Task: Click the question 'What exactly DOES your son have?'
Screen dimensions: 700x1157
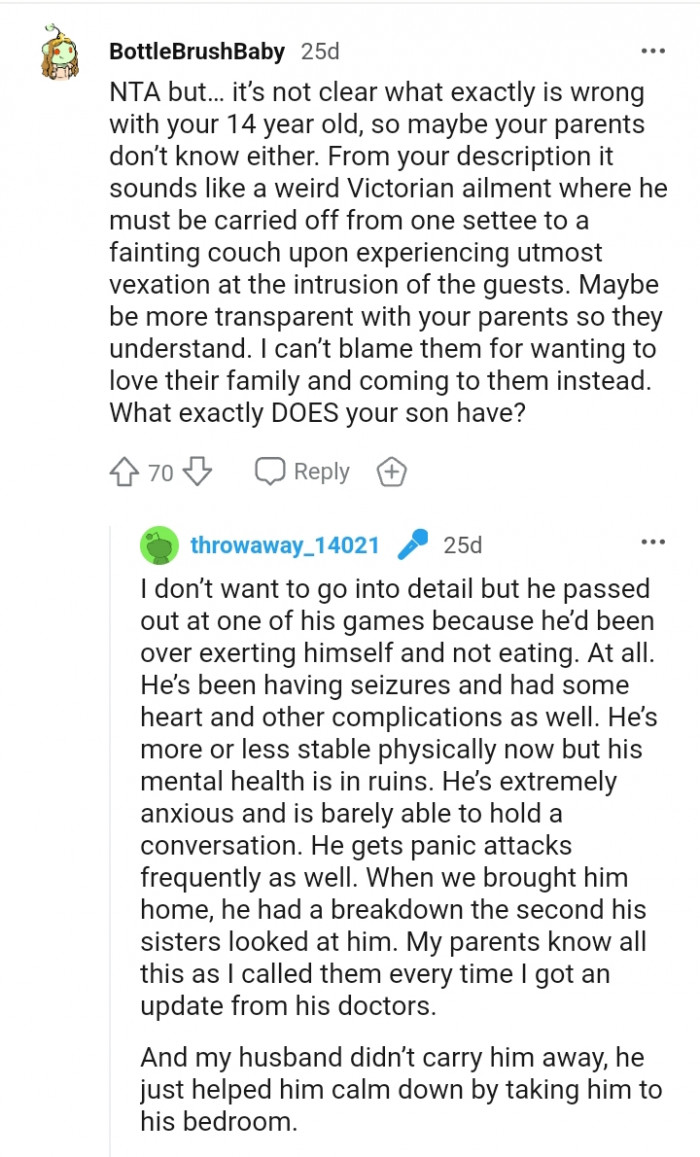Action: (x=317, y=412)
